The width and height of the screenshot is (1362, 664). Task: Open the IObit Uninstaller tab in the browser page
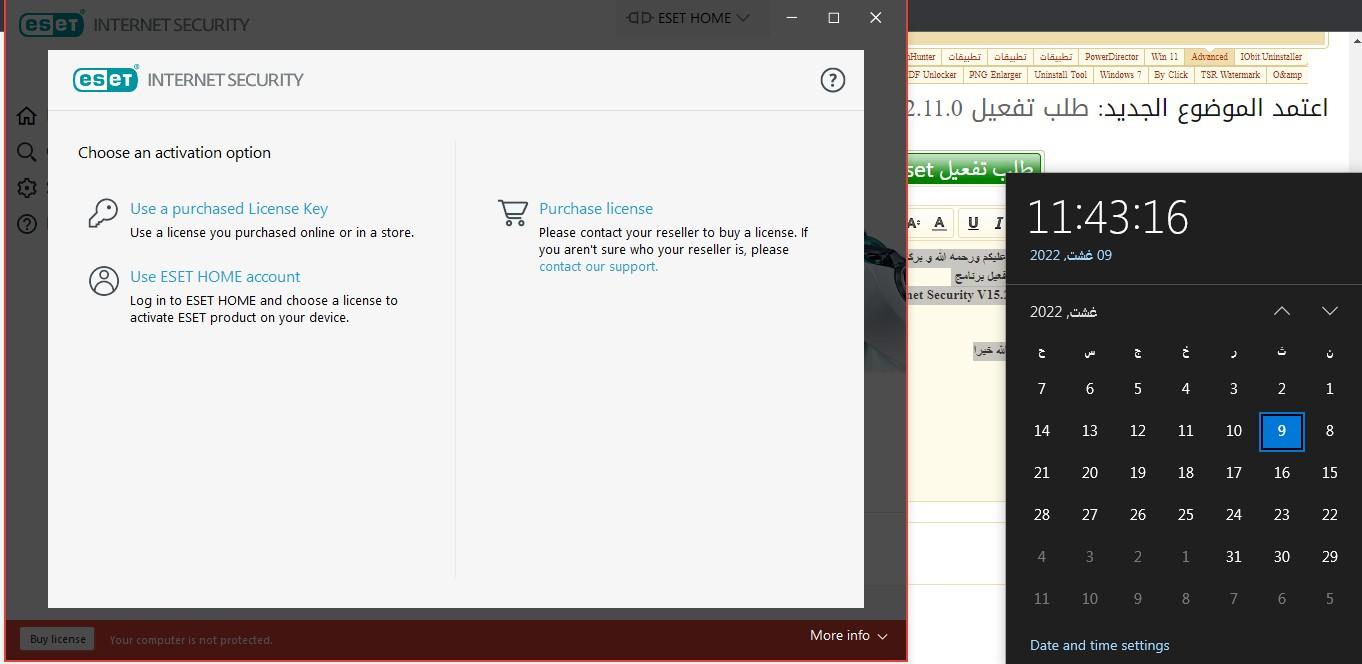[x=1271, y=57]
